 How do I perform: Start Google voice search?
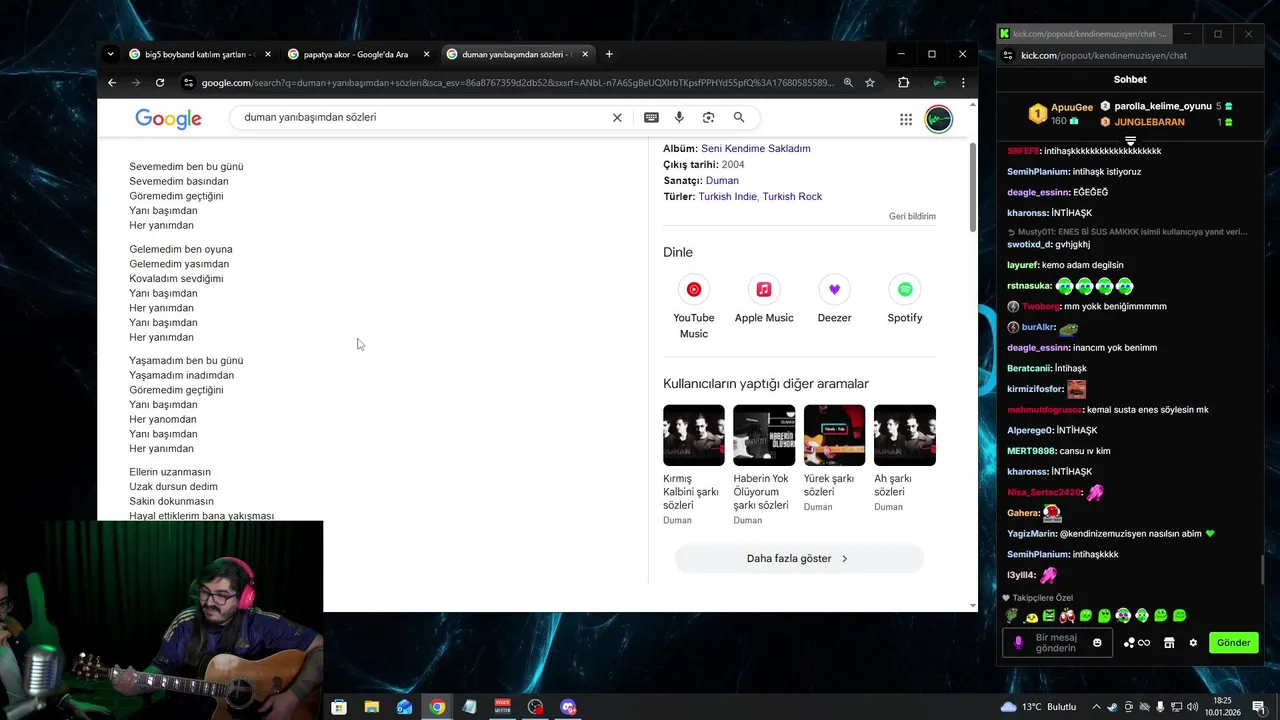coord(679,117)
